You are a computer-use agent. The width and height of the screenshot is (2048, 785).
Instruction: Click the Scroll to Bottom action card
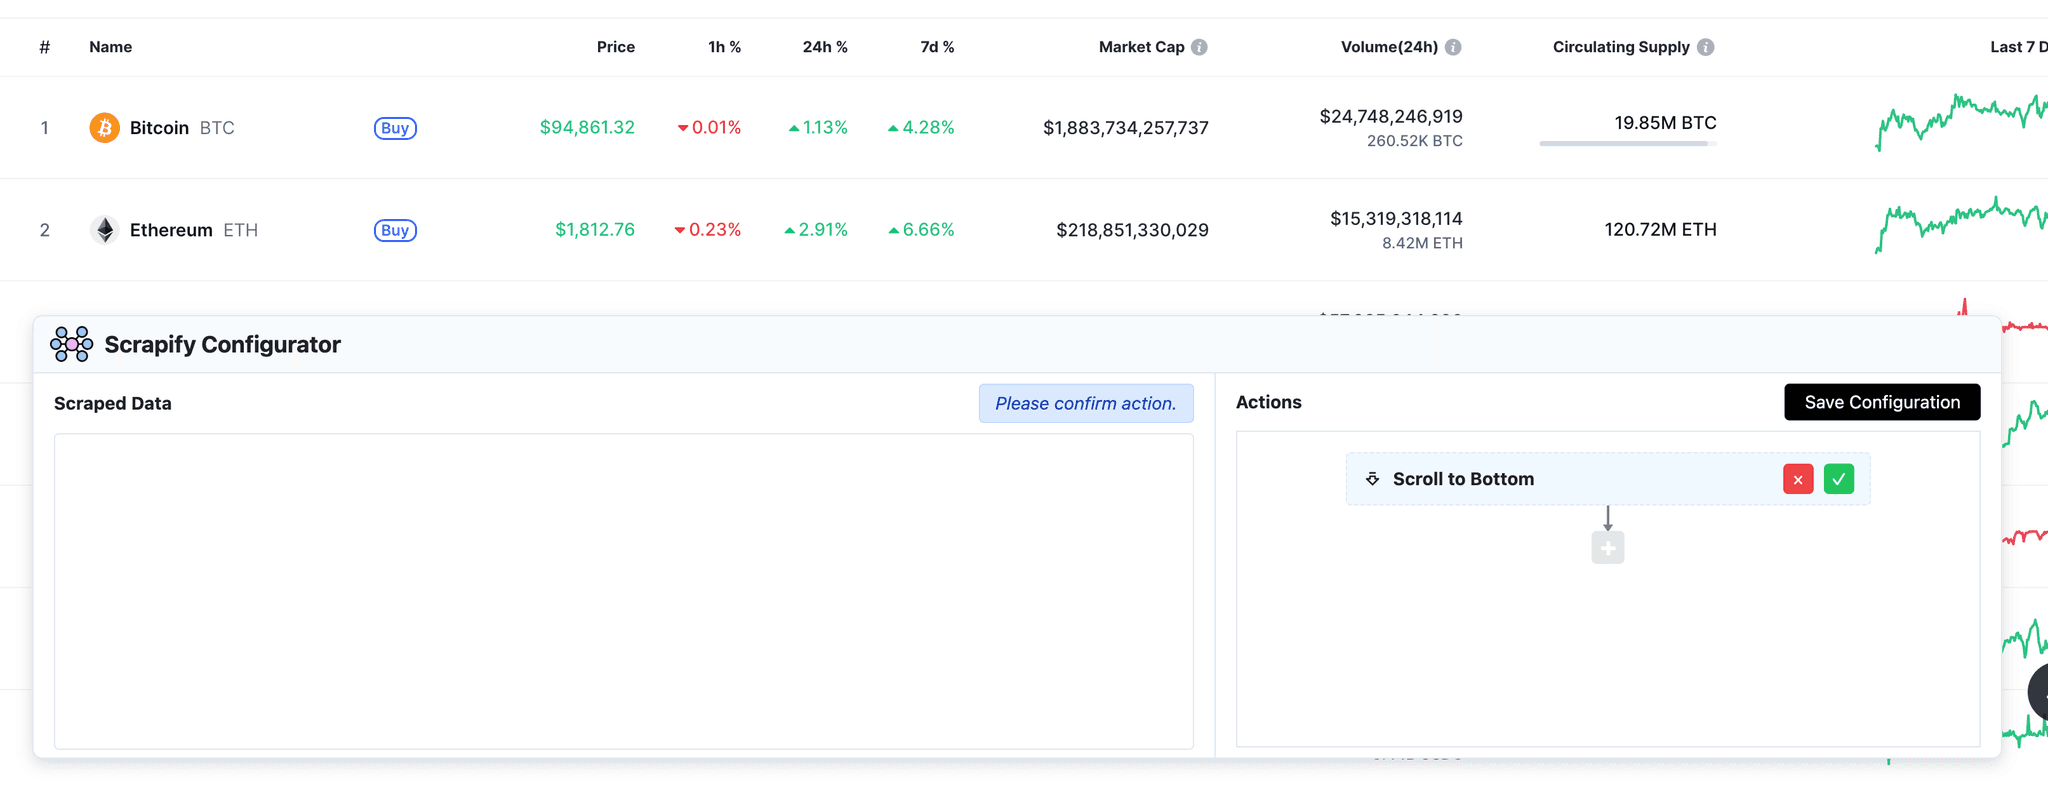coord(1608,479)
